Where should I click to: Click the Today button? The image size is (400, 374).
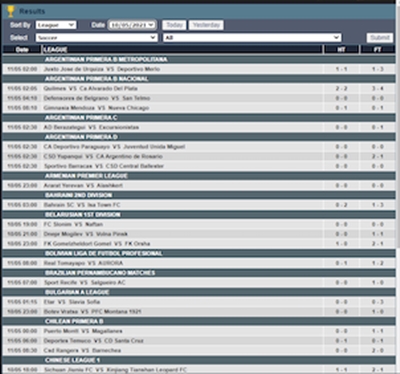click(x=174, y=25)
